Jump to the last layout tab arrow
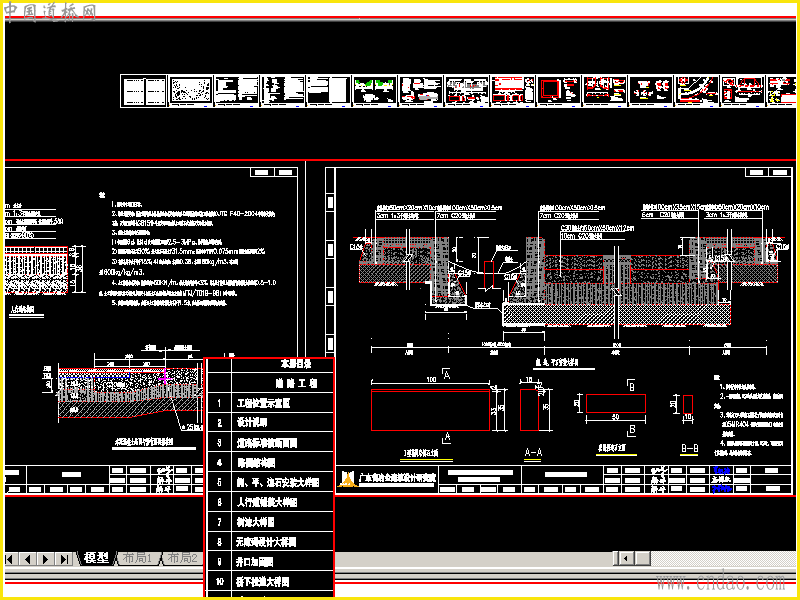This screenshot has width=800, height=600. coord(64,559)
